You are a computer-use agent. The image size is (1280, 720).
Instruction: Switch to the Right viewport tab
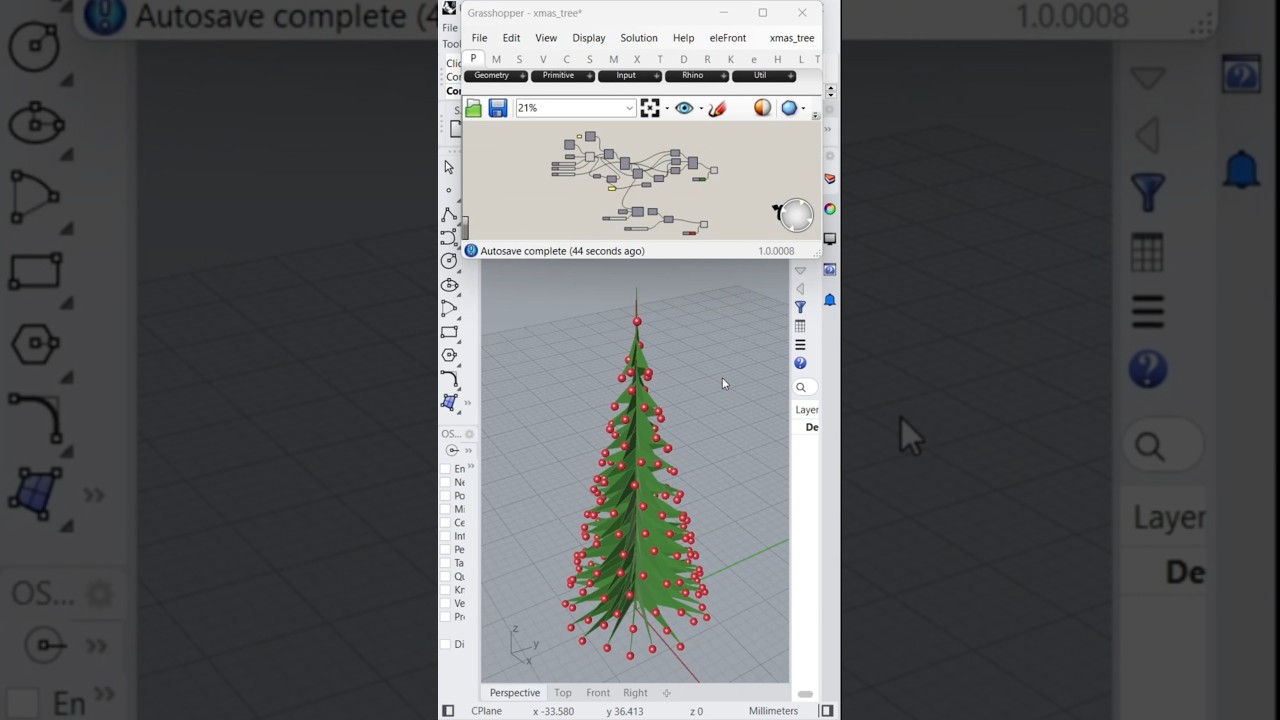tap(635, 692)
